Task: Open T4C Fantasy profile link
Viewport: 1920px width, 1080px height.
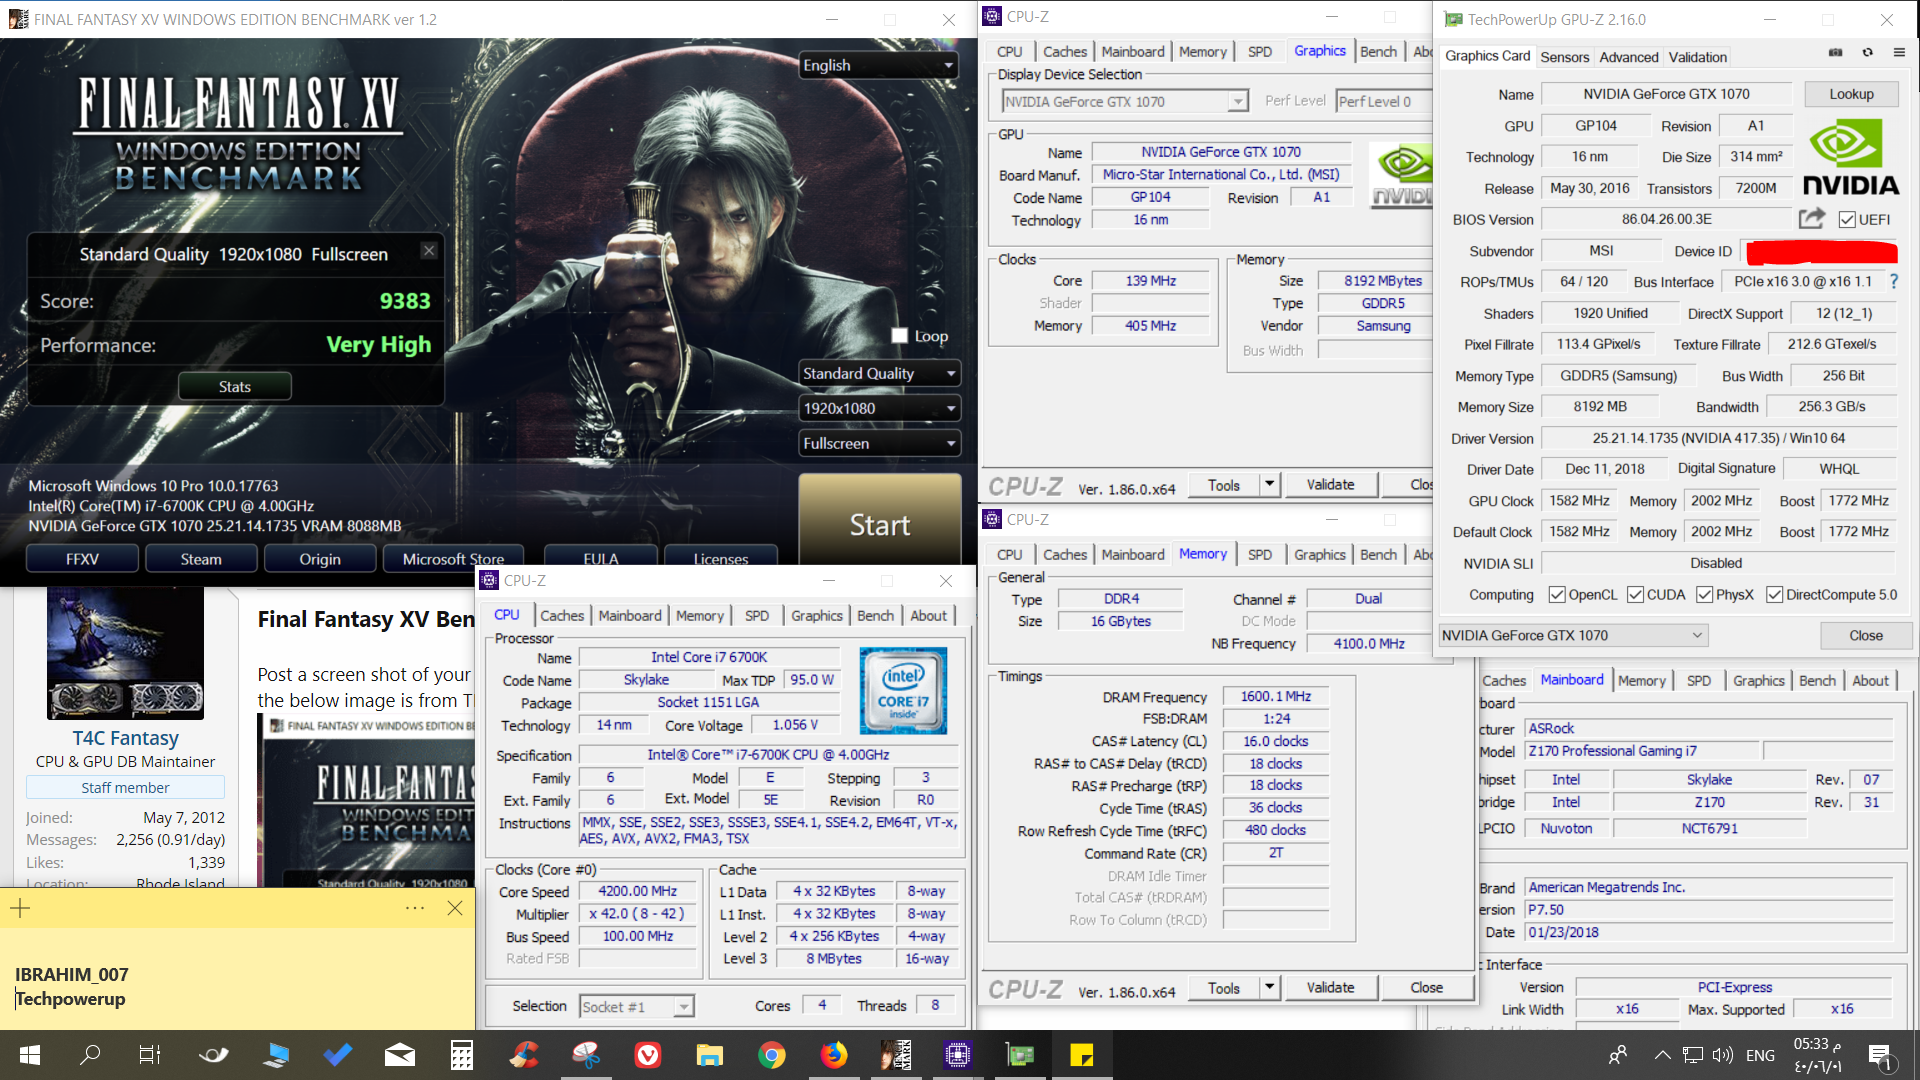Action: point(125,738)
